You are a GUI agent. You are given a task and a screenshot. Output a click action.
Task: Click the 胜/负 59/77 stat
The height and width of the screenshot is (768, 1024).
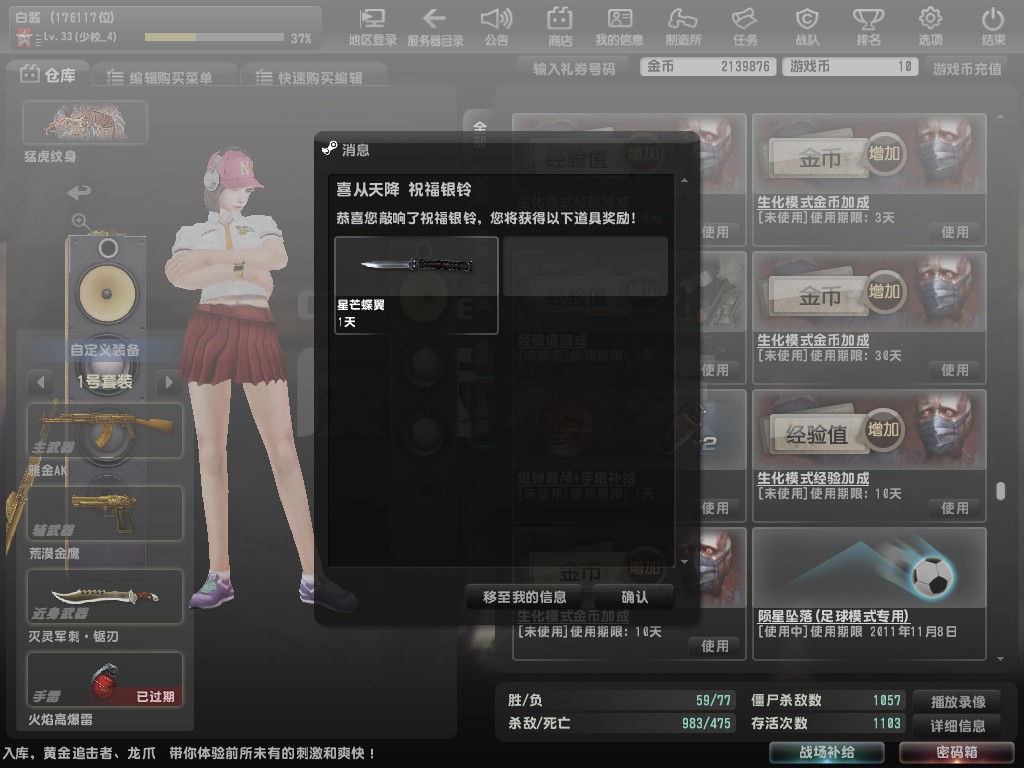[x=619, y=700]
